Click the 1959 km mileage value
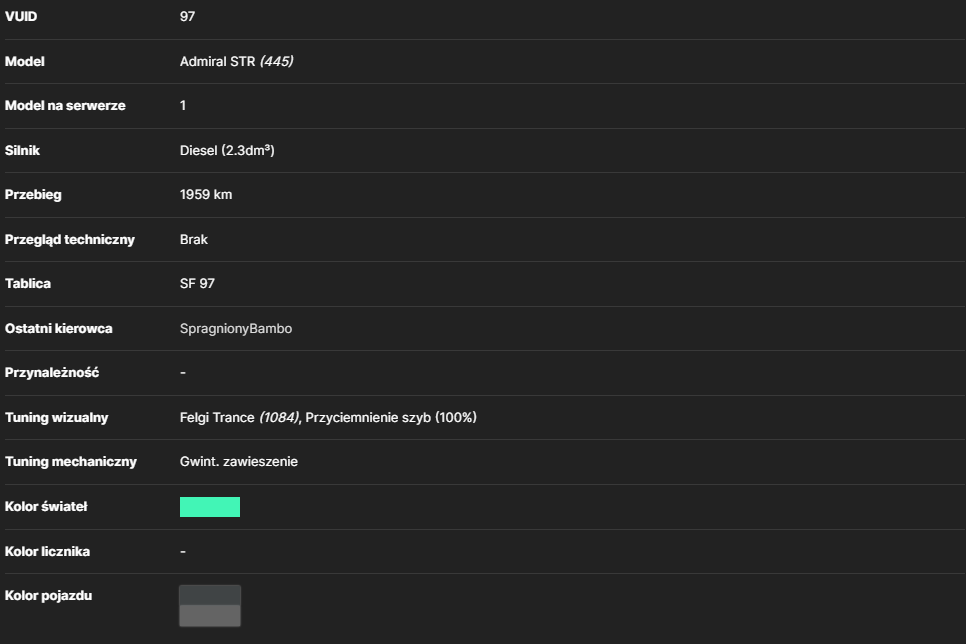The height and width of the screenshot is (644, 966). pos(206,195)
